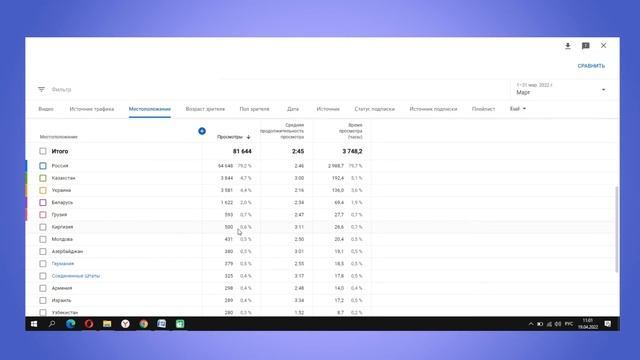Switch to the Видео tab
The height and width of the screenshot is (360, 640).
coord(46,109)
